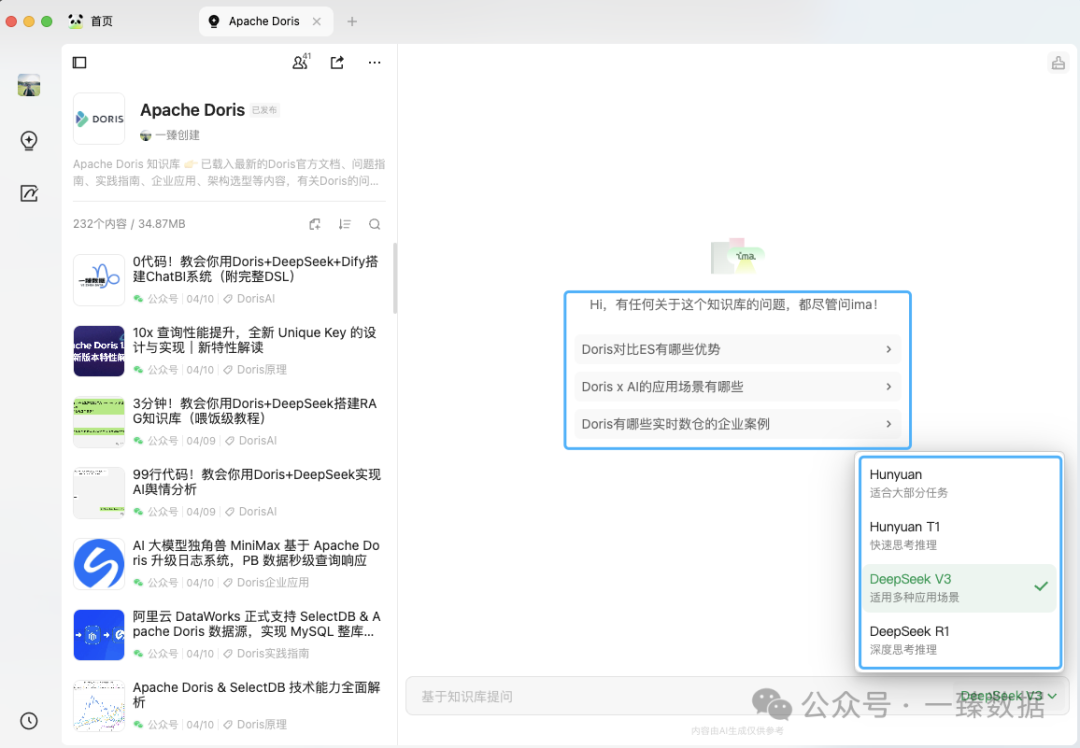1080x748 pixels.
Task: Open the history clock icon in sidebar
Action: (x=29, y=720)
